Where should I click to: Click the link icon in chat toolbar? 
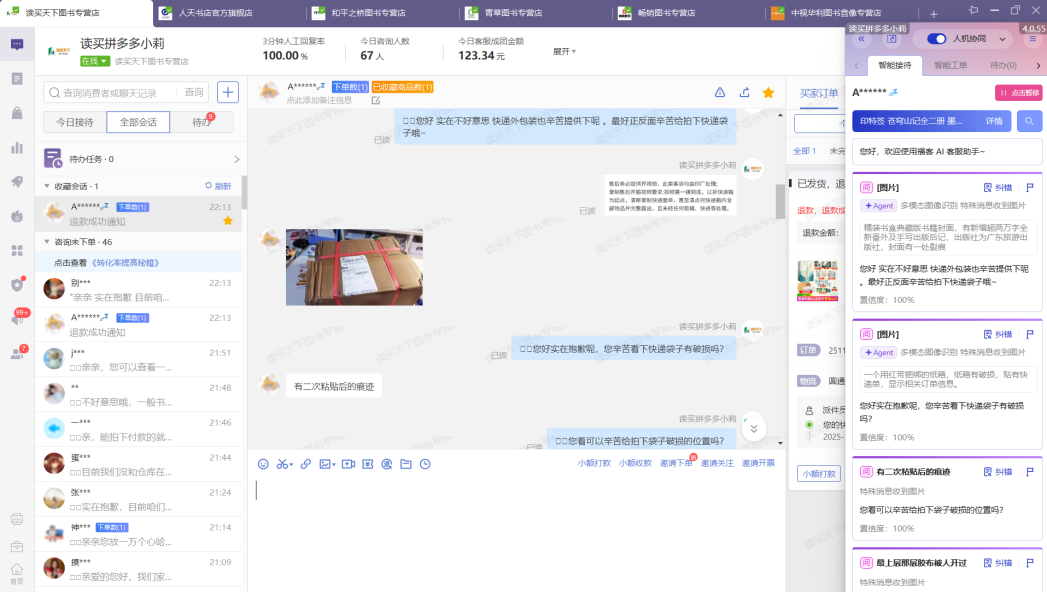click(306, 464)
